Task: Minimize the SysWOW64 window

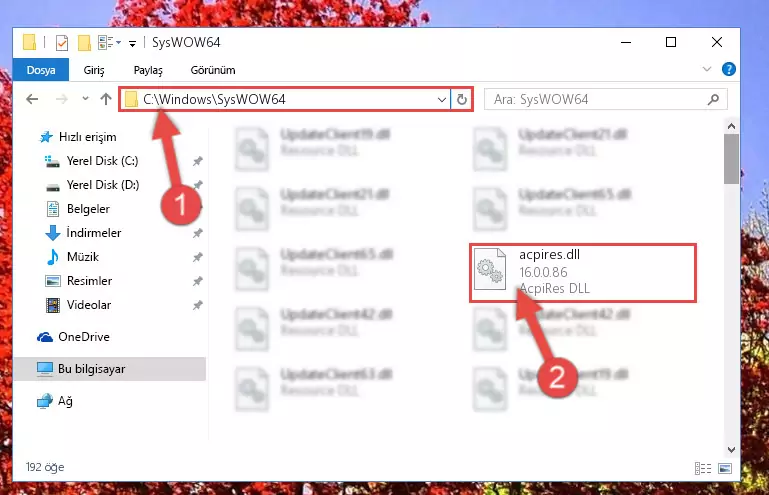Action: point(626,43)
